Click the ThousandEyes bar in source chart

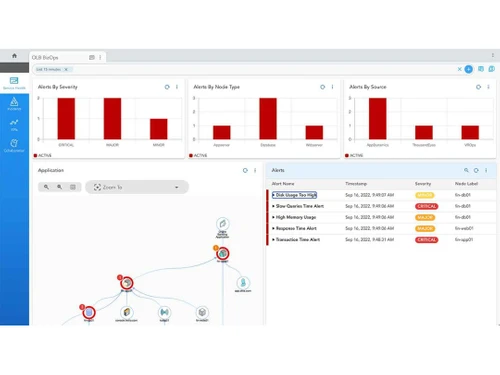[x=424, y=132]
